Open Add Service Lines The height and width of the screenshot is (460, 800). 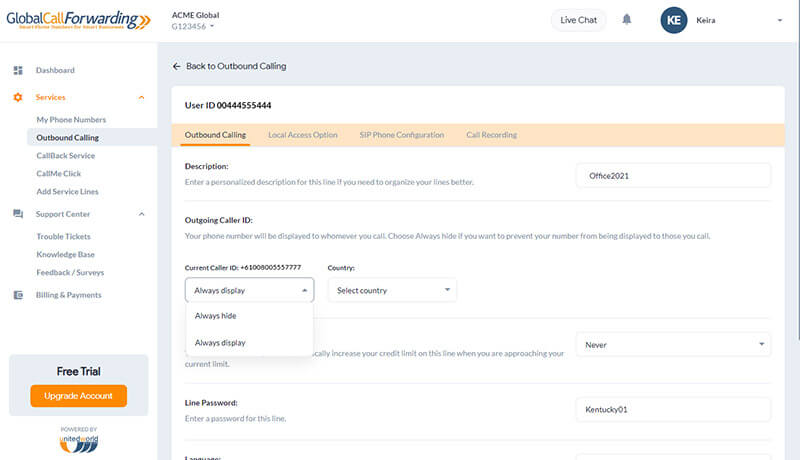point(67,192)
